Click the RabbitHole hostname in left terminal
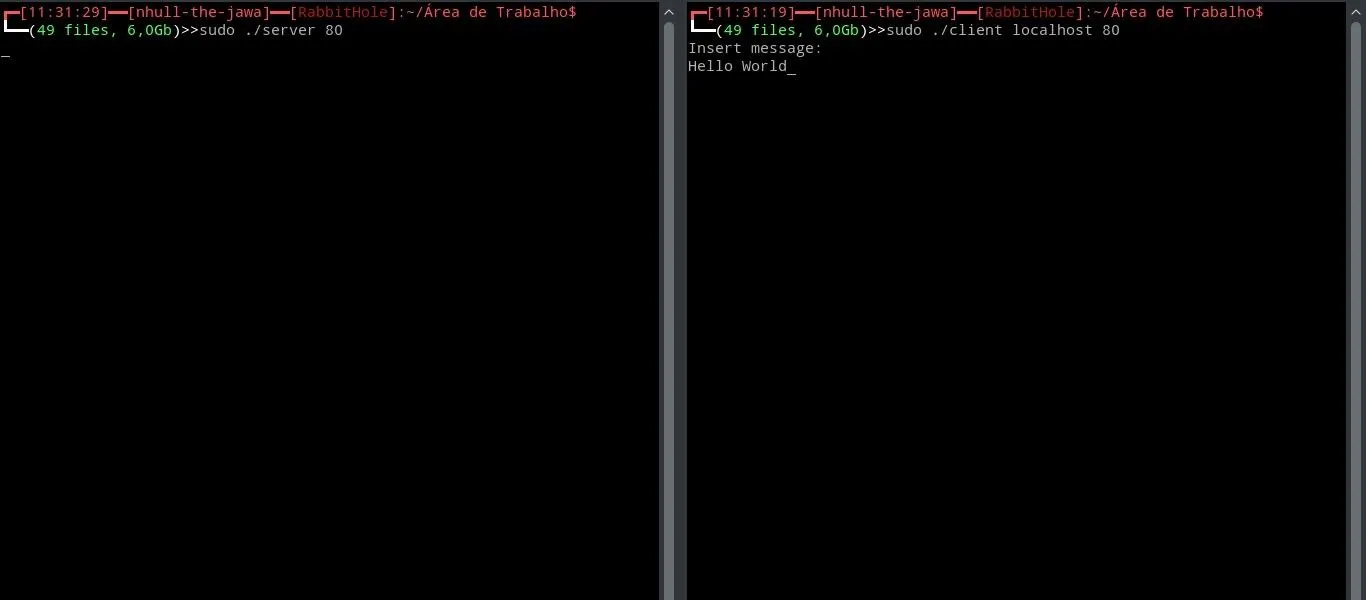1366x600 pixels. [343, 12]
